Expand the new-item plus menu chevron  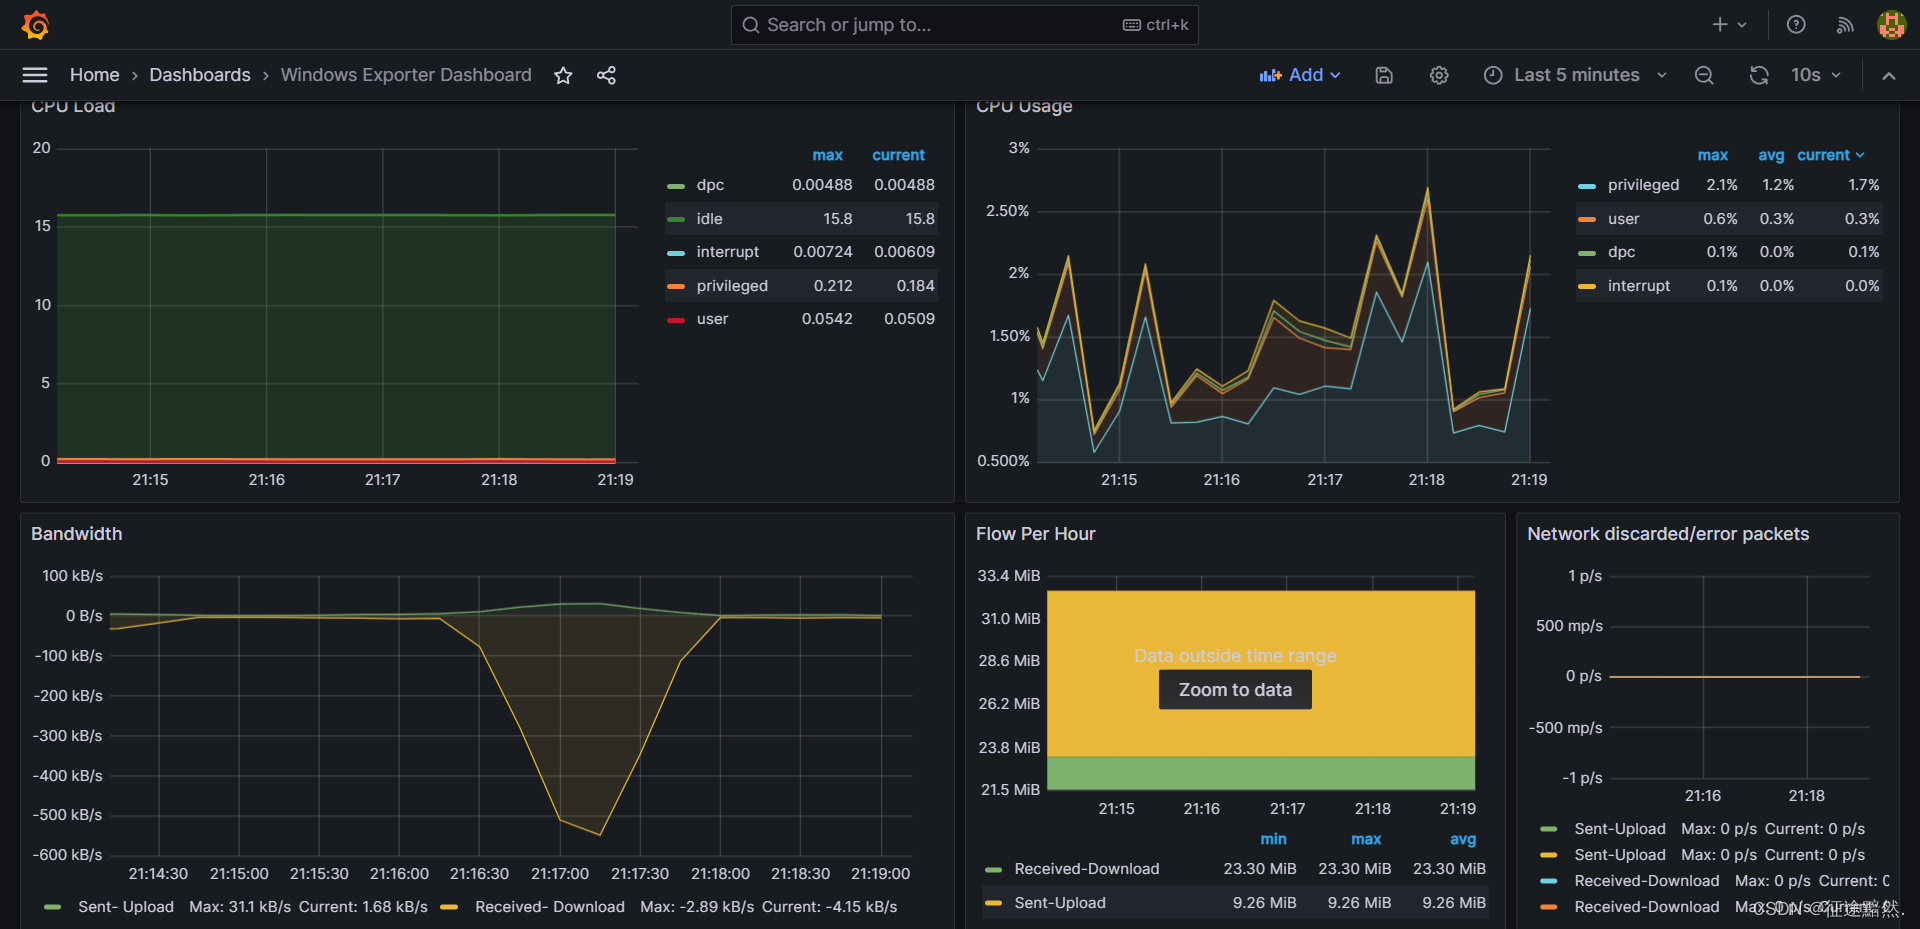pyautogui.click(x=1742, y=24)
